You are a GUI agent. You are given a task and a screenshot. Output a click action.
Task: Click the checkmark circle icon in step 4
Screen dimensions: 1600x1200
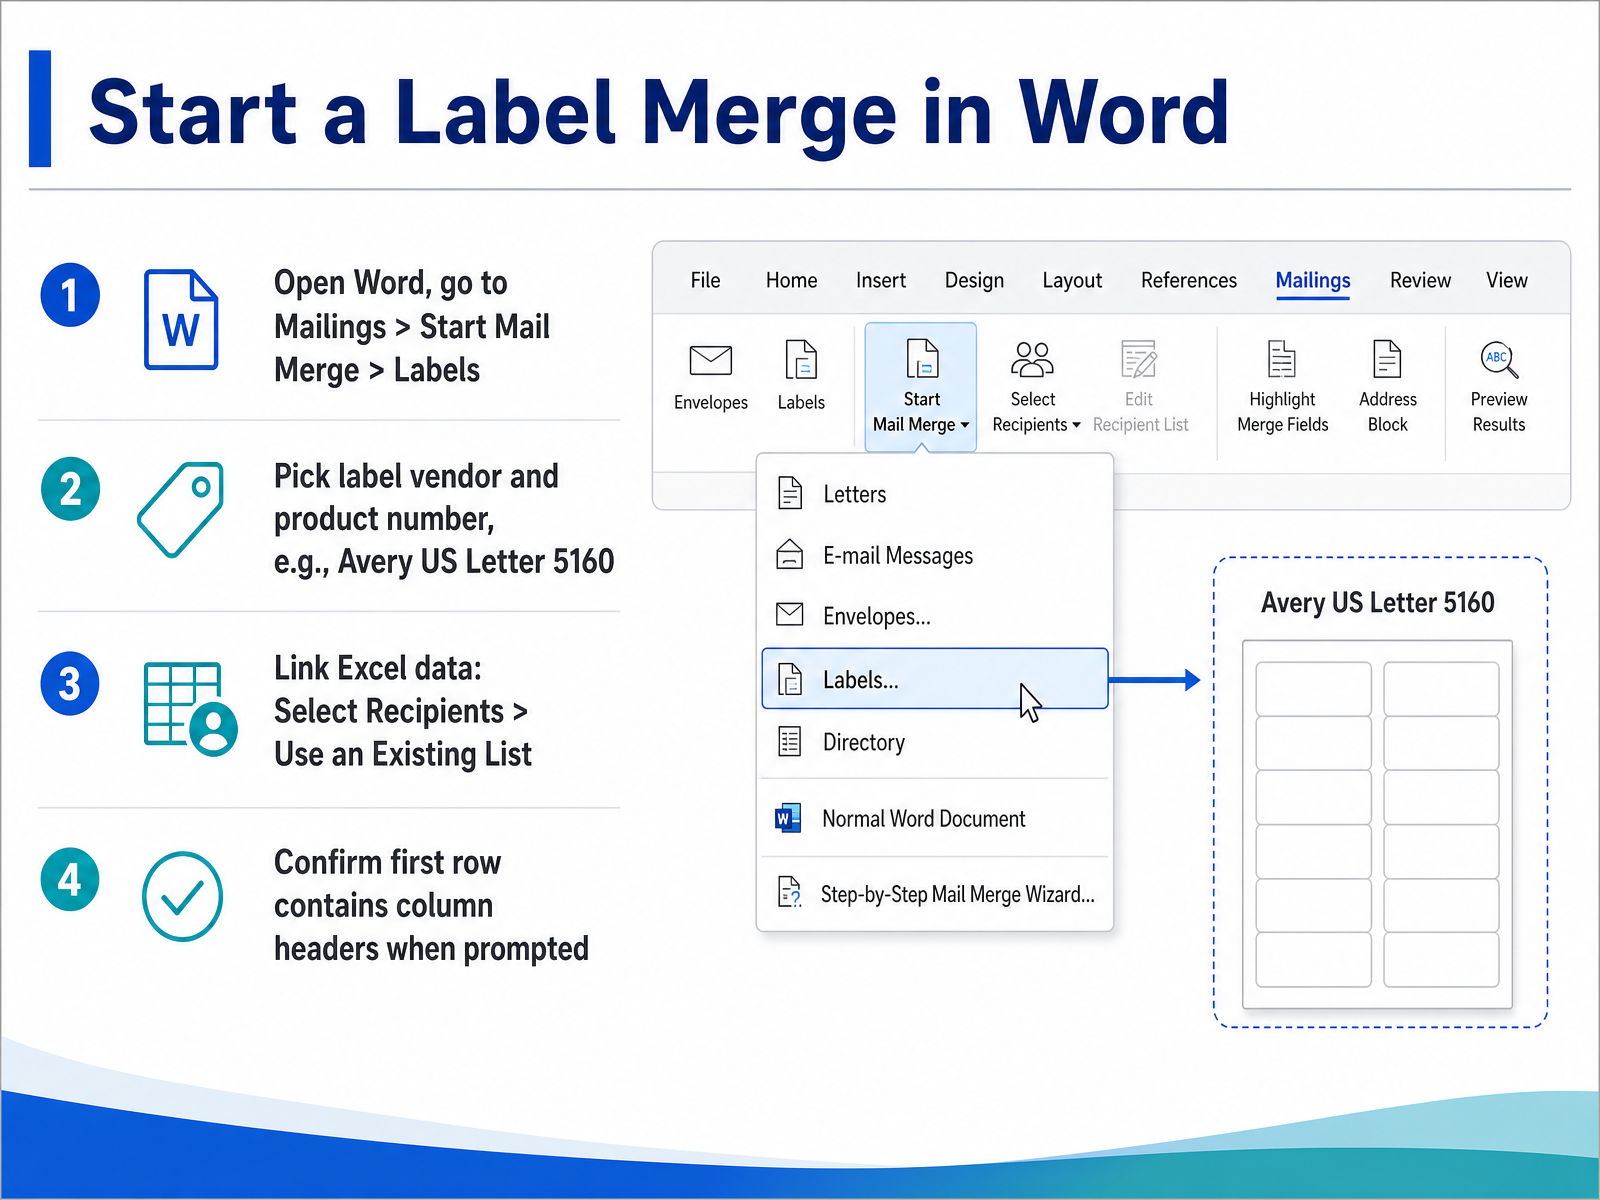[x=182, y=896]
